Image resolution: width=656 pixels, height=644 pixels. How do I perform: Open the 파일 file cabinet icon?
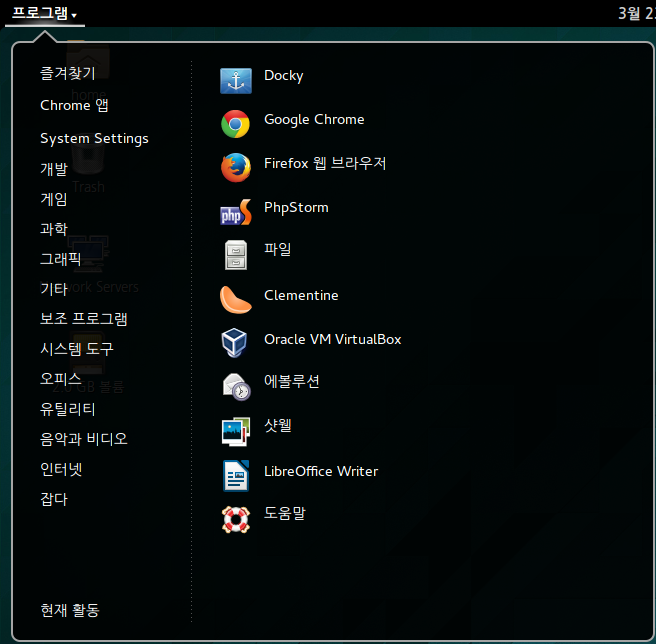click(236, 255)
